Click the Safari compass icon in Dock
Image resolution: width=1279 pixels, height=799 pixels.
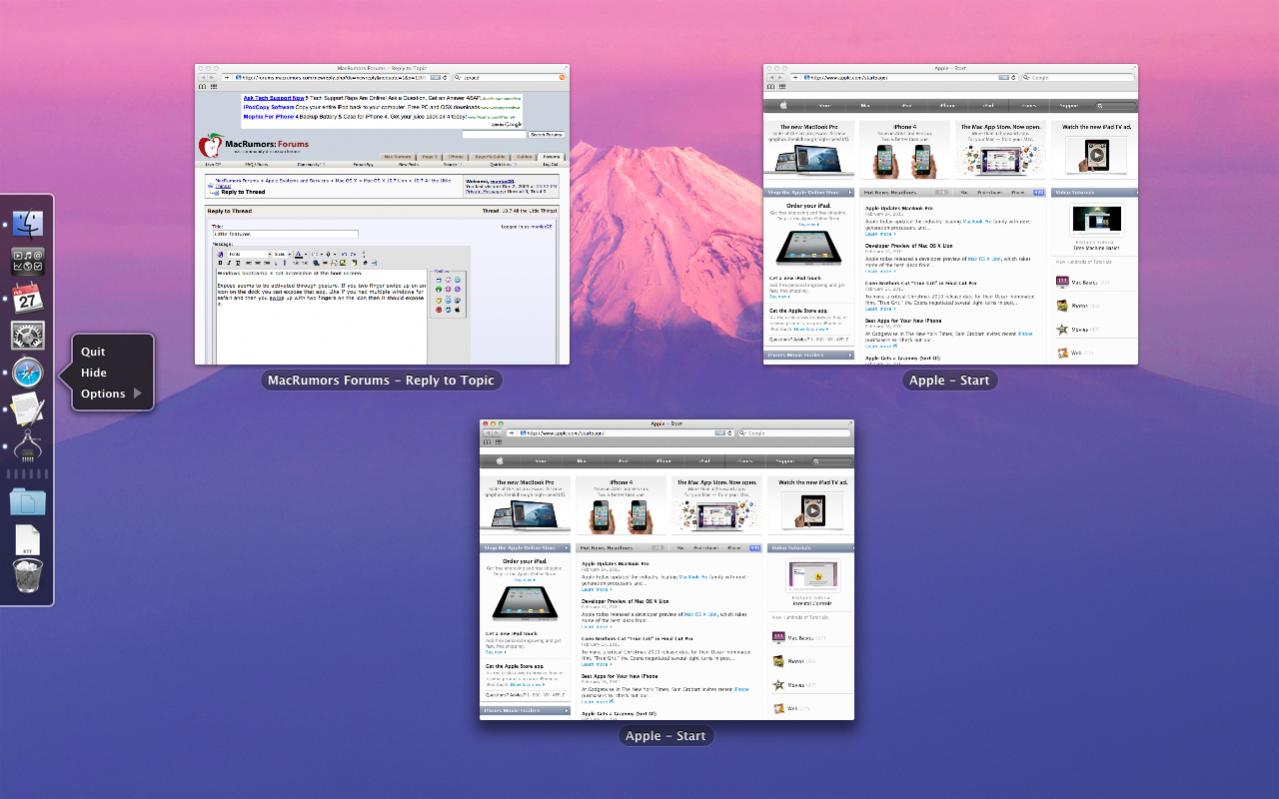pos(28,373)
